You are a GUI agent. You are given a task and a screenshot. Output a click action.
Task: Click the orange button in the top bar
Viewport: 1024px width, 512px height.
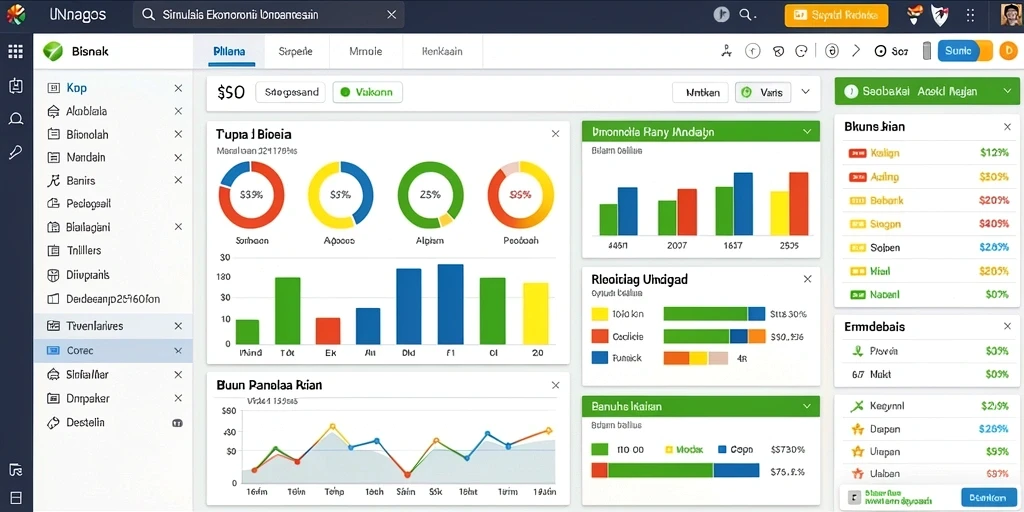coord(836,15)
